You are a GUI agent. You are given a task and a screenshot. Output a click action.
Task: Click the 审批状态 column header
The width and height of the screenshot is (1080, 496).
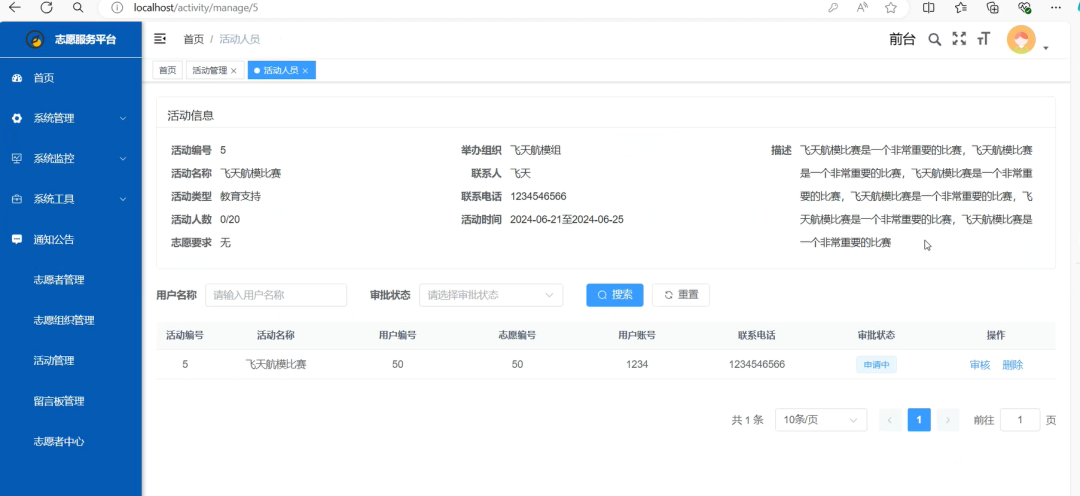[876, 335]
